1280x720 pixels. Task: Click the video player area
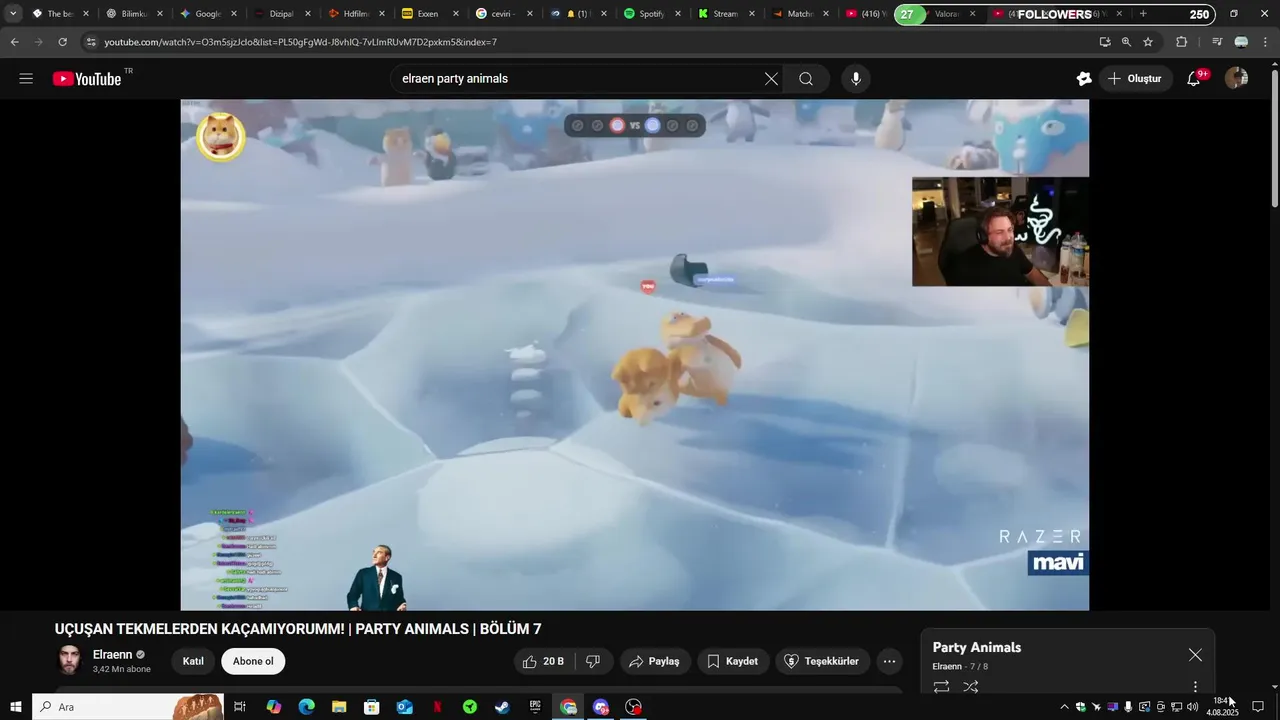[x=634, y=355]
